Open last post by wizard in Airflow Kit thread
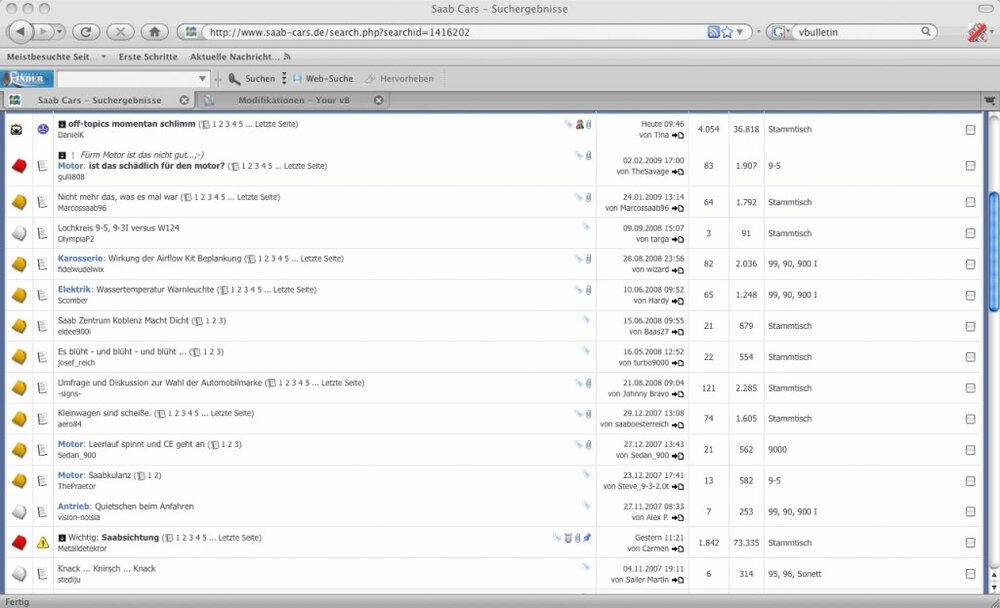The height and width of the screenshot is (608, 1000). click(x=678, y=270)
